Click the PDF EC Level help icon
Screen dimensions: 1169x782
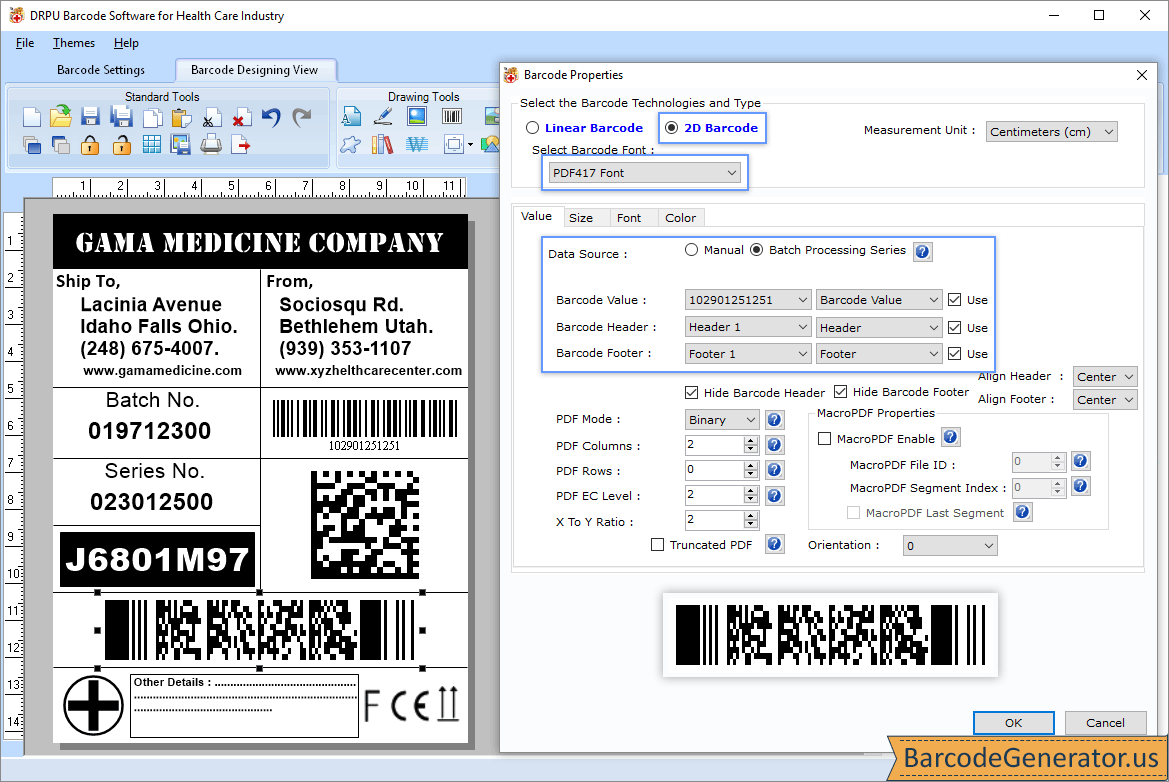point(774,495)
